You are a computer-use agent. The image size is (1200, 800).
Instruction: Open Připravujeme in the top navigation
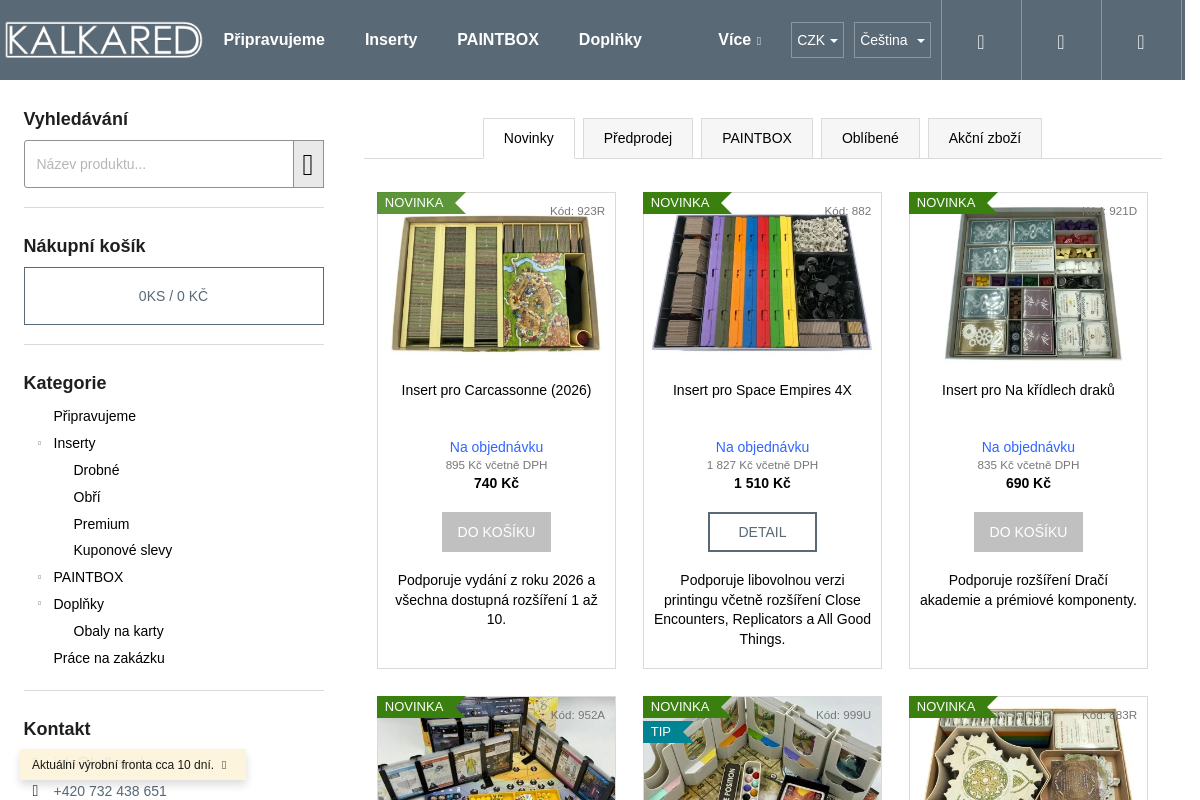274,40
